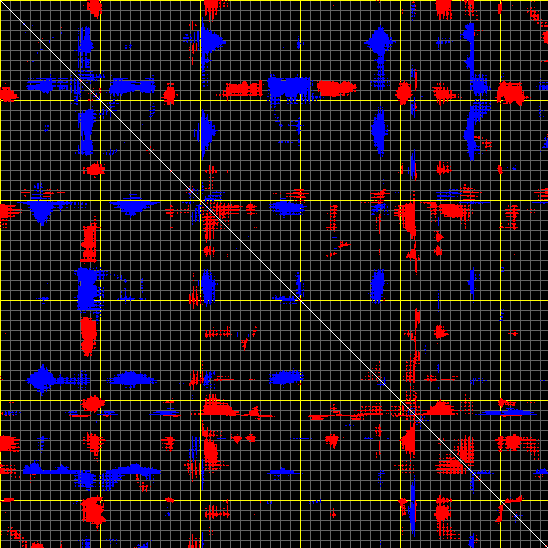The width and height of the screenshot is (548, 548).
Task: Select the large red blob in bottom-left corner
Action: coord(93,512)
